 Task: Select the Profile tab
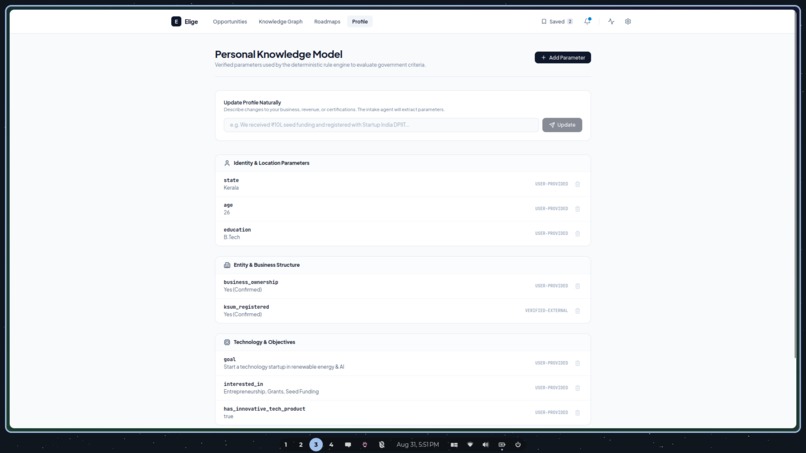click(360, 22)
